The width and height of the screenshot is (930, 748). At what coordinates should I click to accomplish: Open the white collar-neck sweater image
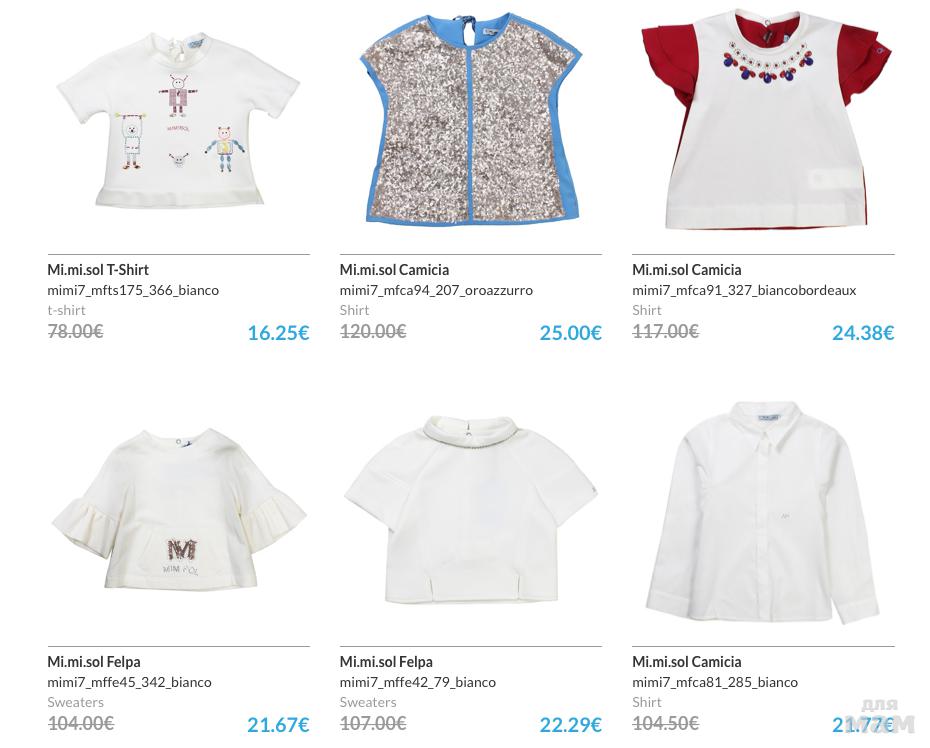pyautogui.click(x=470, y=509)
